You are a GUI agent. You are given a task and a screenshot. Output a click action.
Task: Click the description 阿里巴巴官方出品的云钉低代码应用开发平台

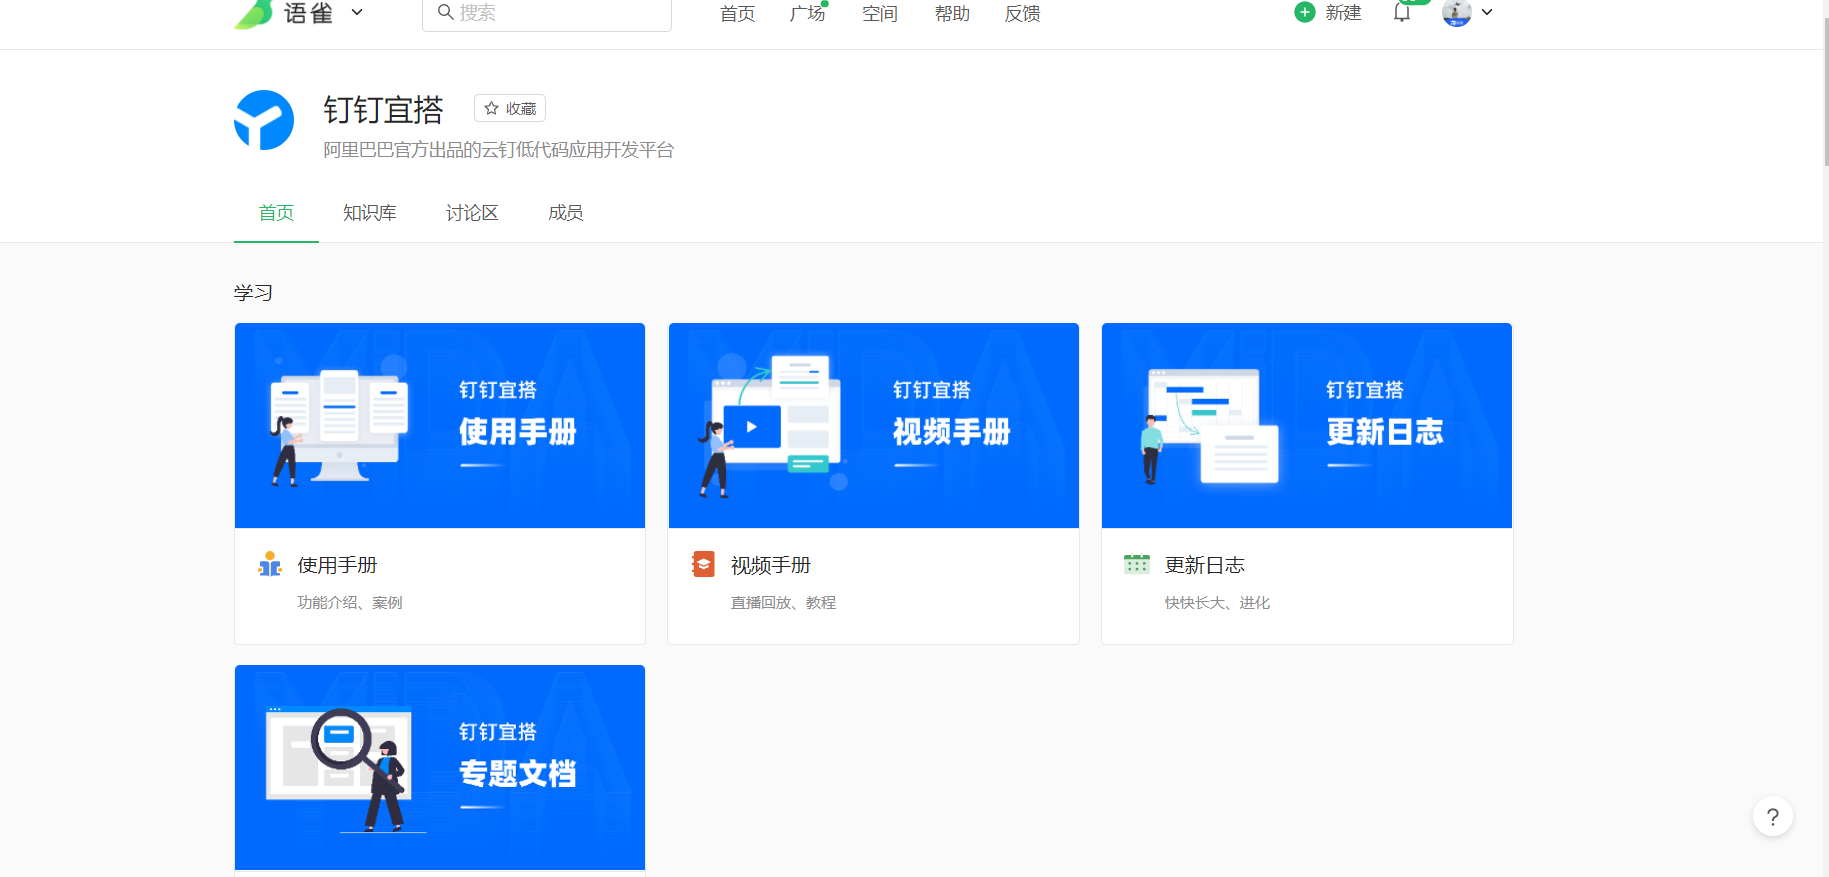(498, 150)
